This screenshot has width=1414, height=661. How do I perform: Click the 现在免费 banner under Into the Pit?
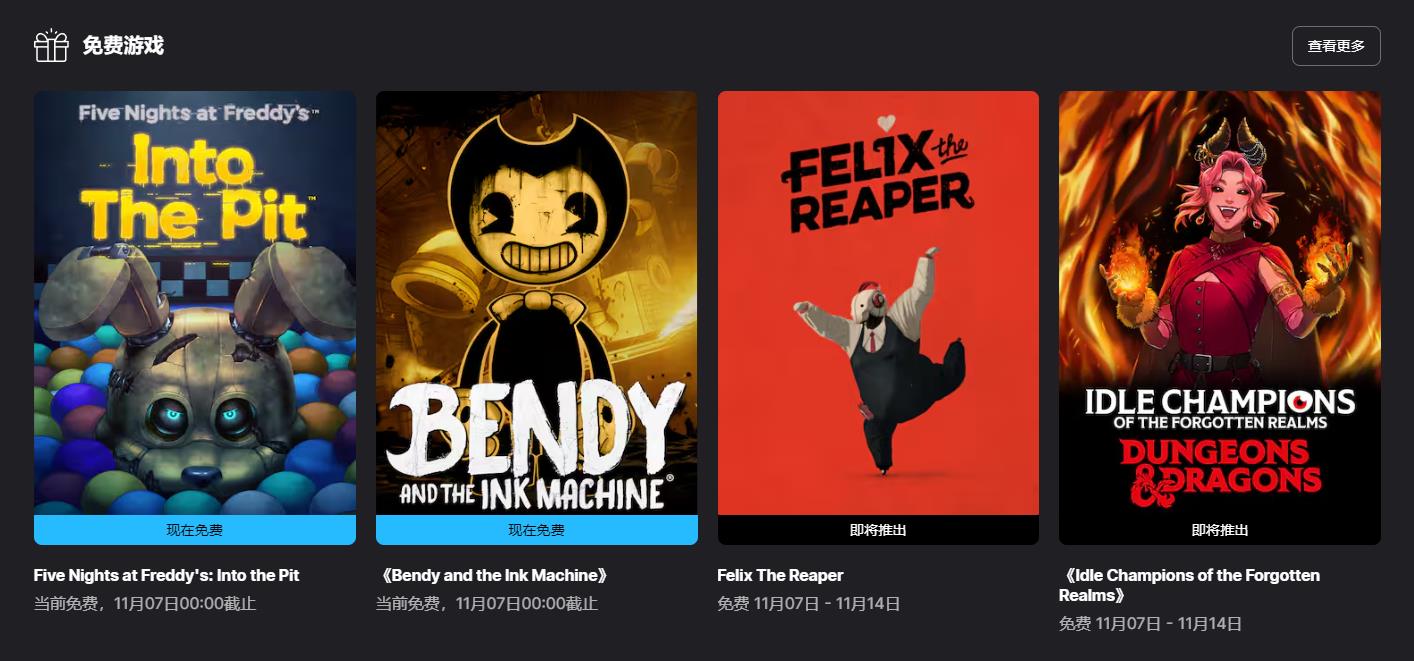[x=195, y=530]
